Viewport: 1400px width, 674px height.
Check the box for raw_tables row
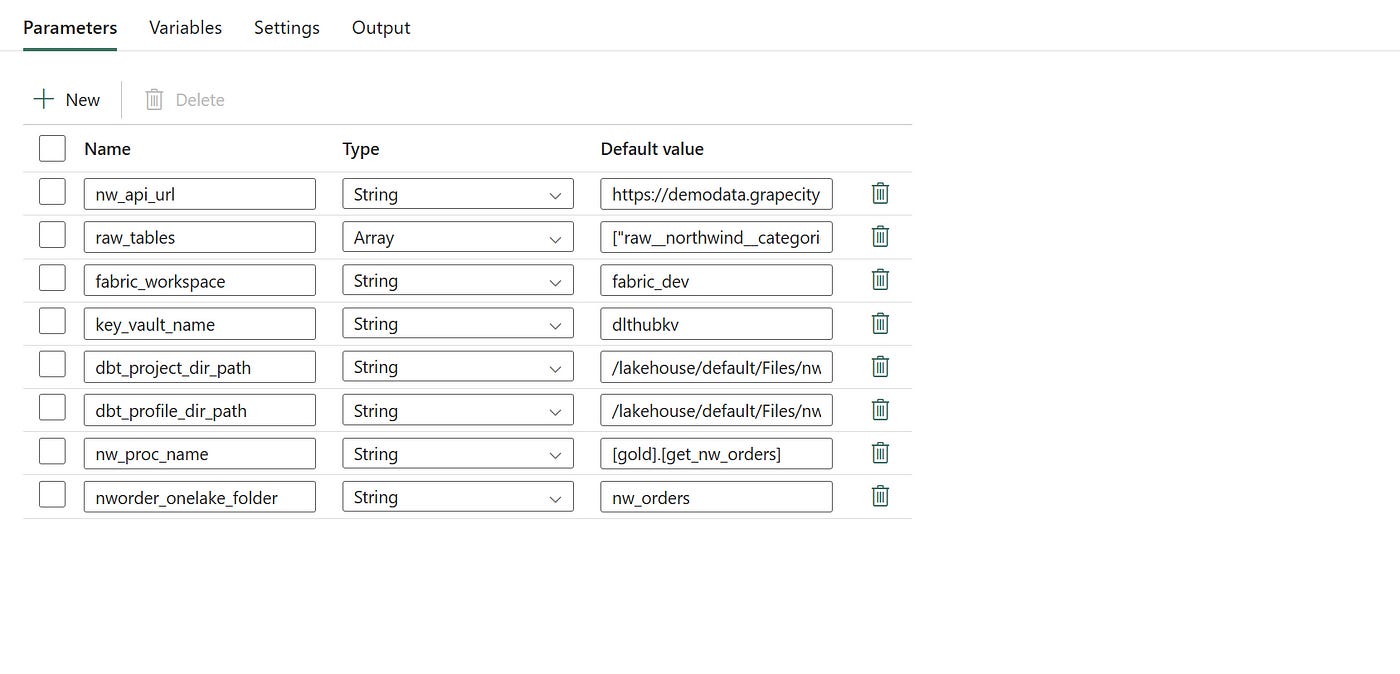coord(52,236)
